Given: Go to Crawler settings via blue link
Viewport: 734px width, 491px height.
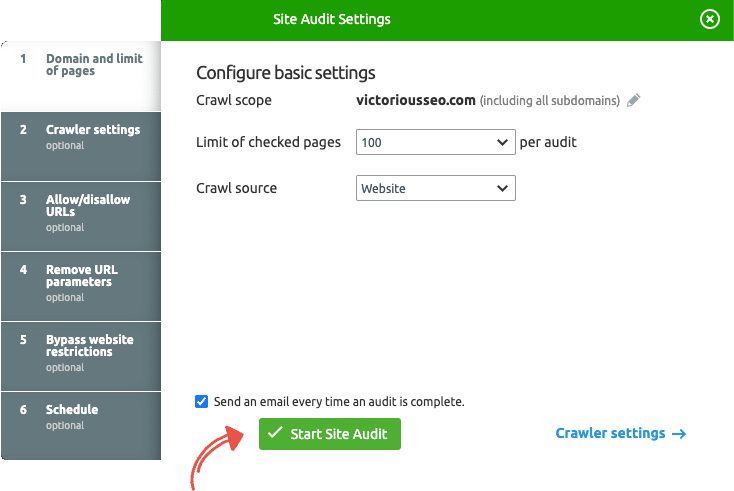Looking at the screenshot, I should coord(621,433).
